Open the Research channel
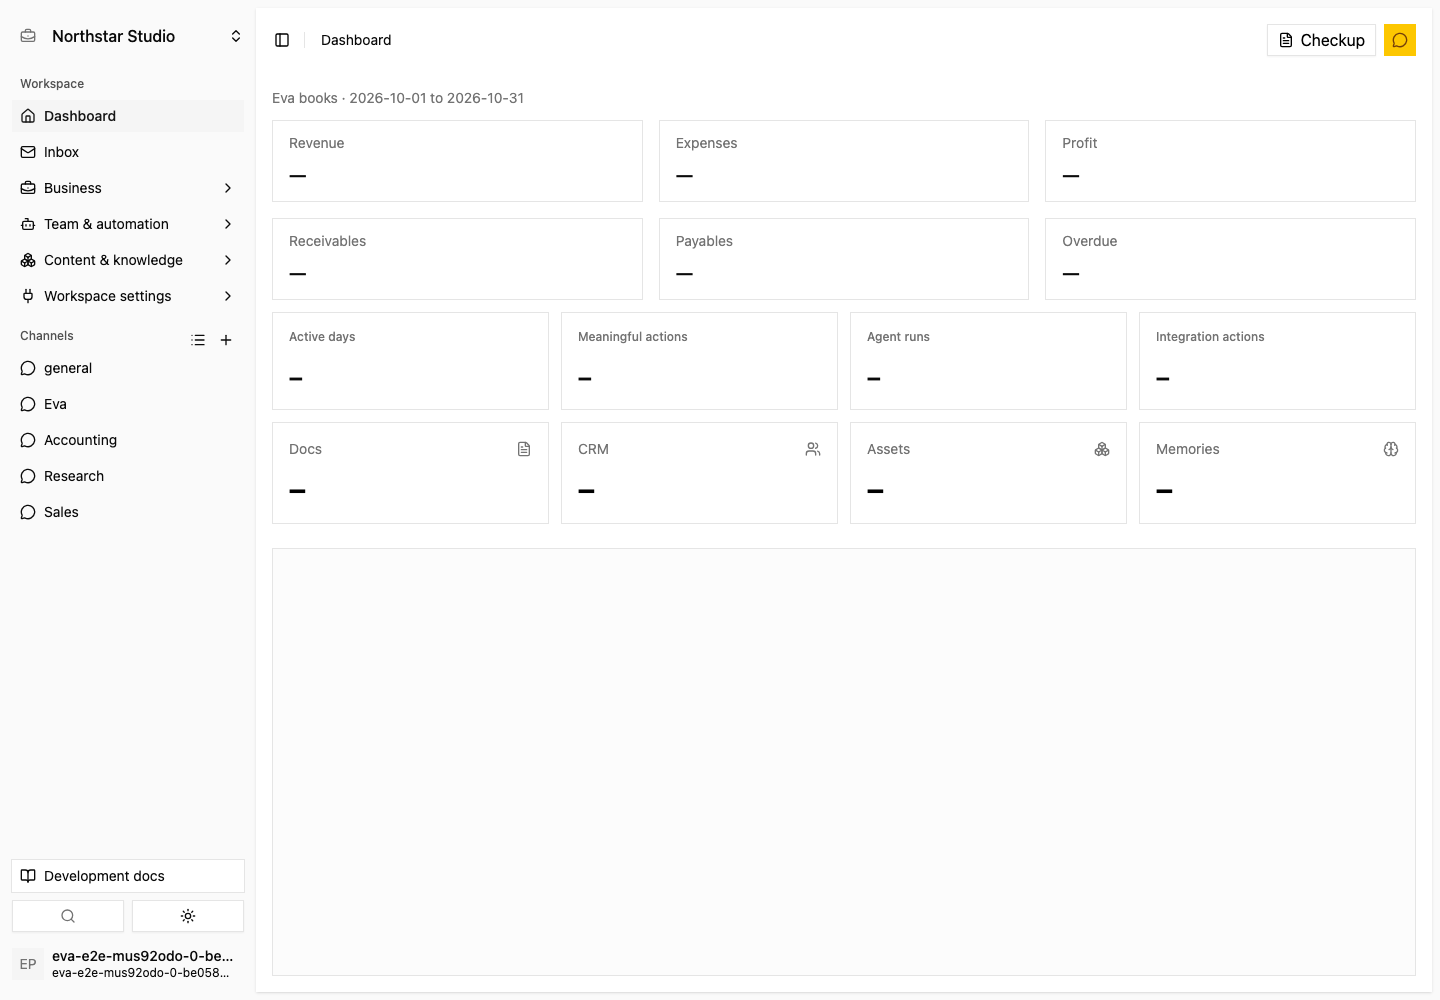The image size is (1440, 1000). coord(128,476)
